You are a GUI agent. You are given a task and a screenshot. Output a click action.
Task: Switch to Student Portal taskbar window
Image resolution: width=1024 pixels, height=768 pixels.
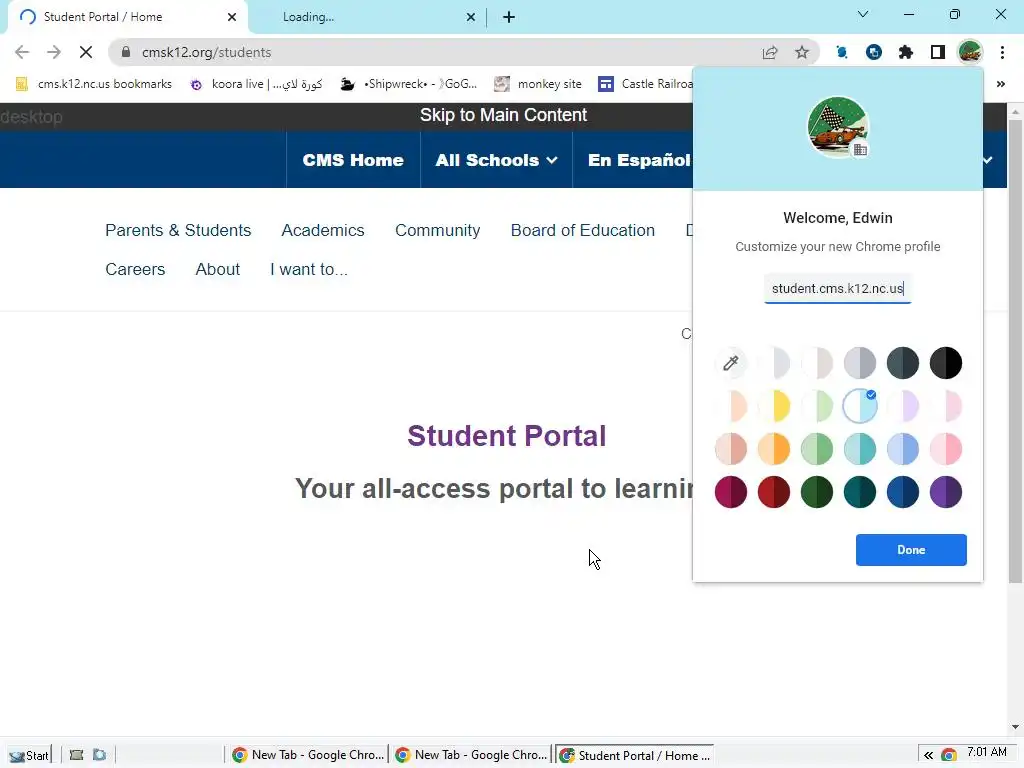pos(635,755)
